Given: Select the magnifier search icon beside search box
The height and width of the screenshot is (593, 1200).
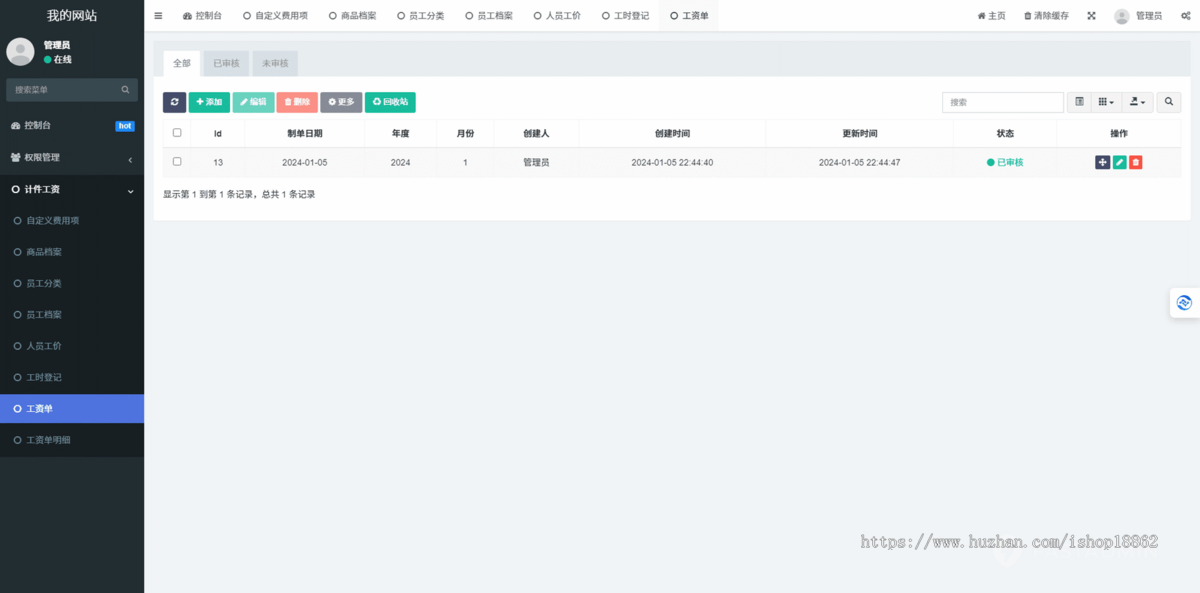Looking at the screenshot, I should (x=1168, y=102).
